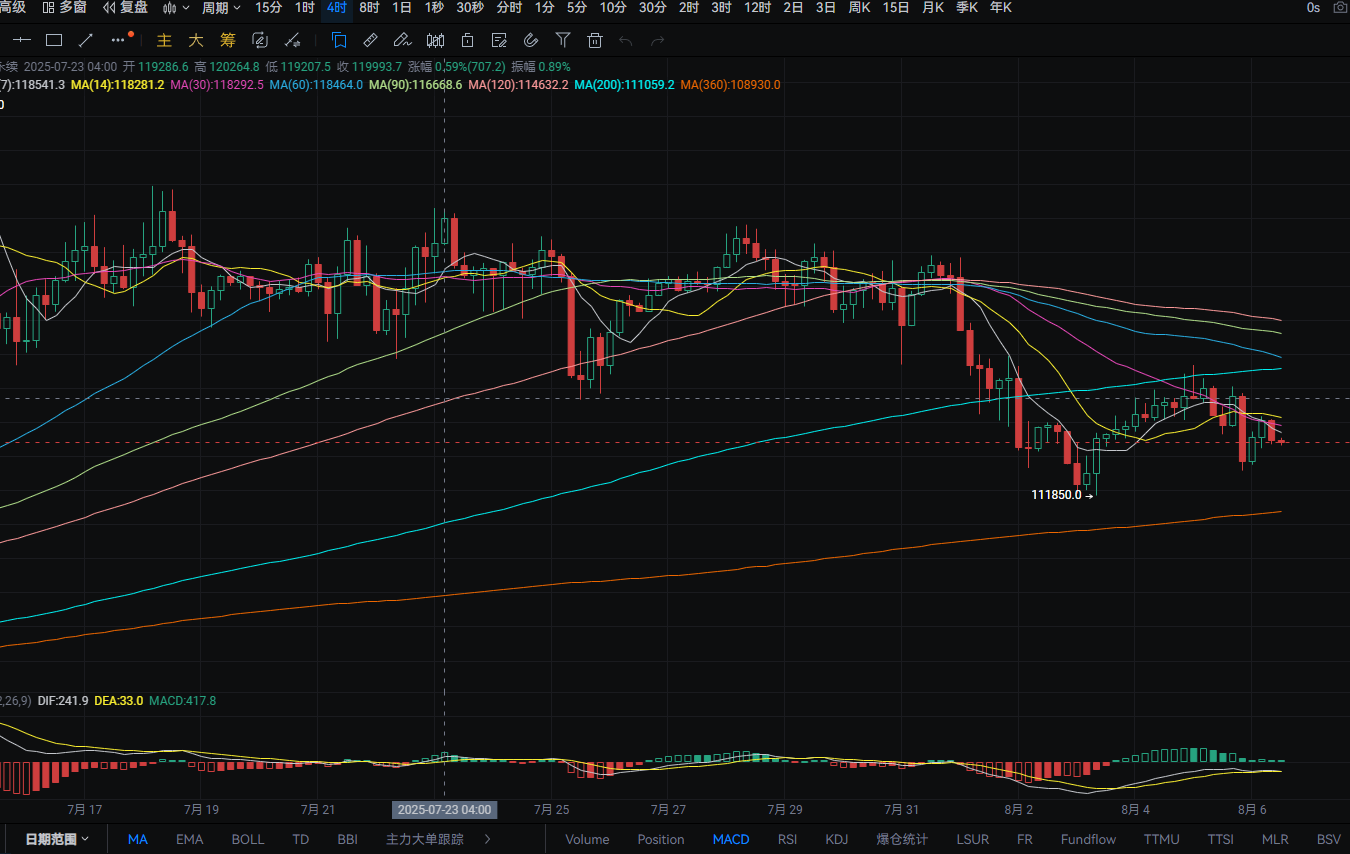Screen dimensions: 1350x854
Task: Click the 大 indicator button
Action: click(197, 40)
